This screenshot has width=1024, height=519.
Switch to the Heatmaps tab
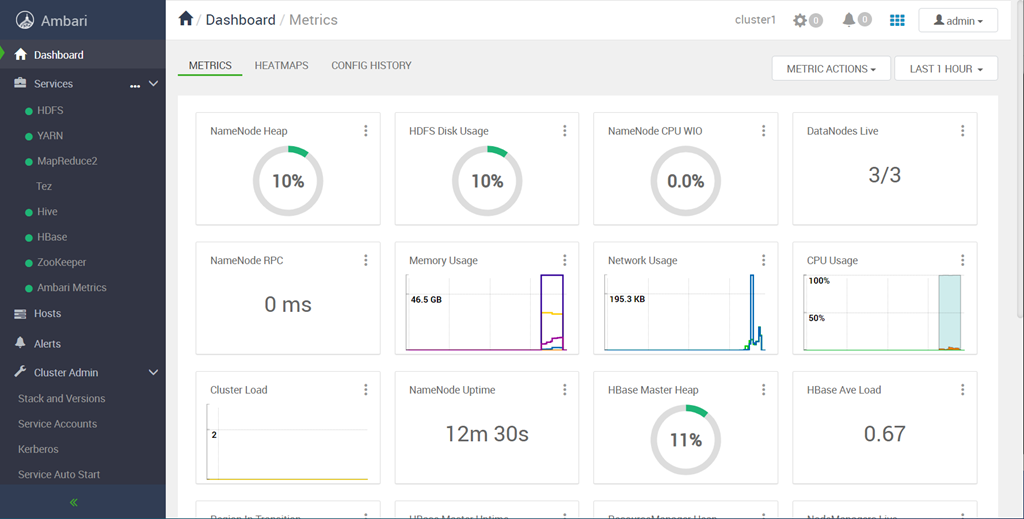281,65
